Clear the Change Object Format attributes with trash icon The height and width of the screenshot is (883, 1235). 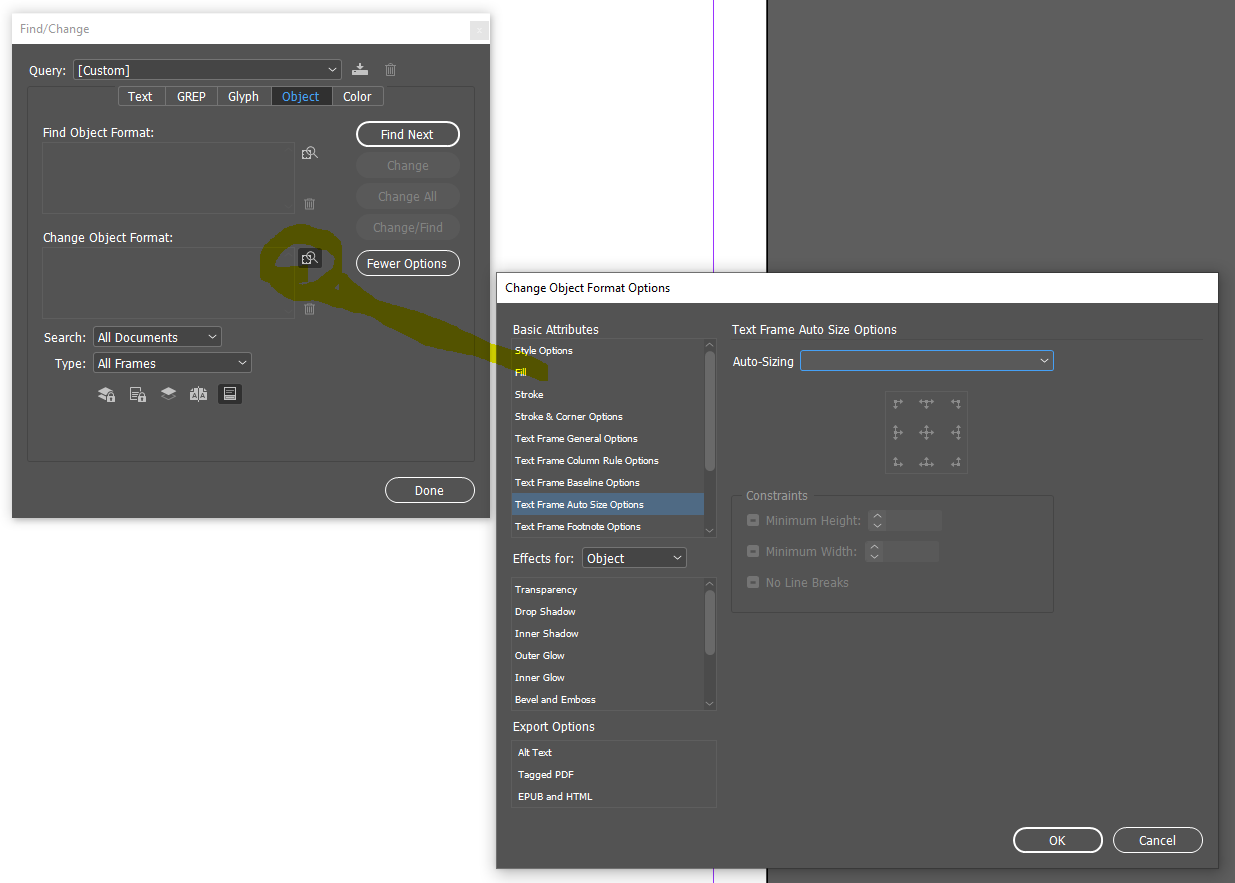309,309
